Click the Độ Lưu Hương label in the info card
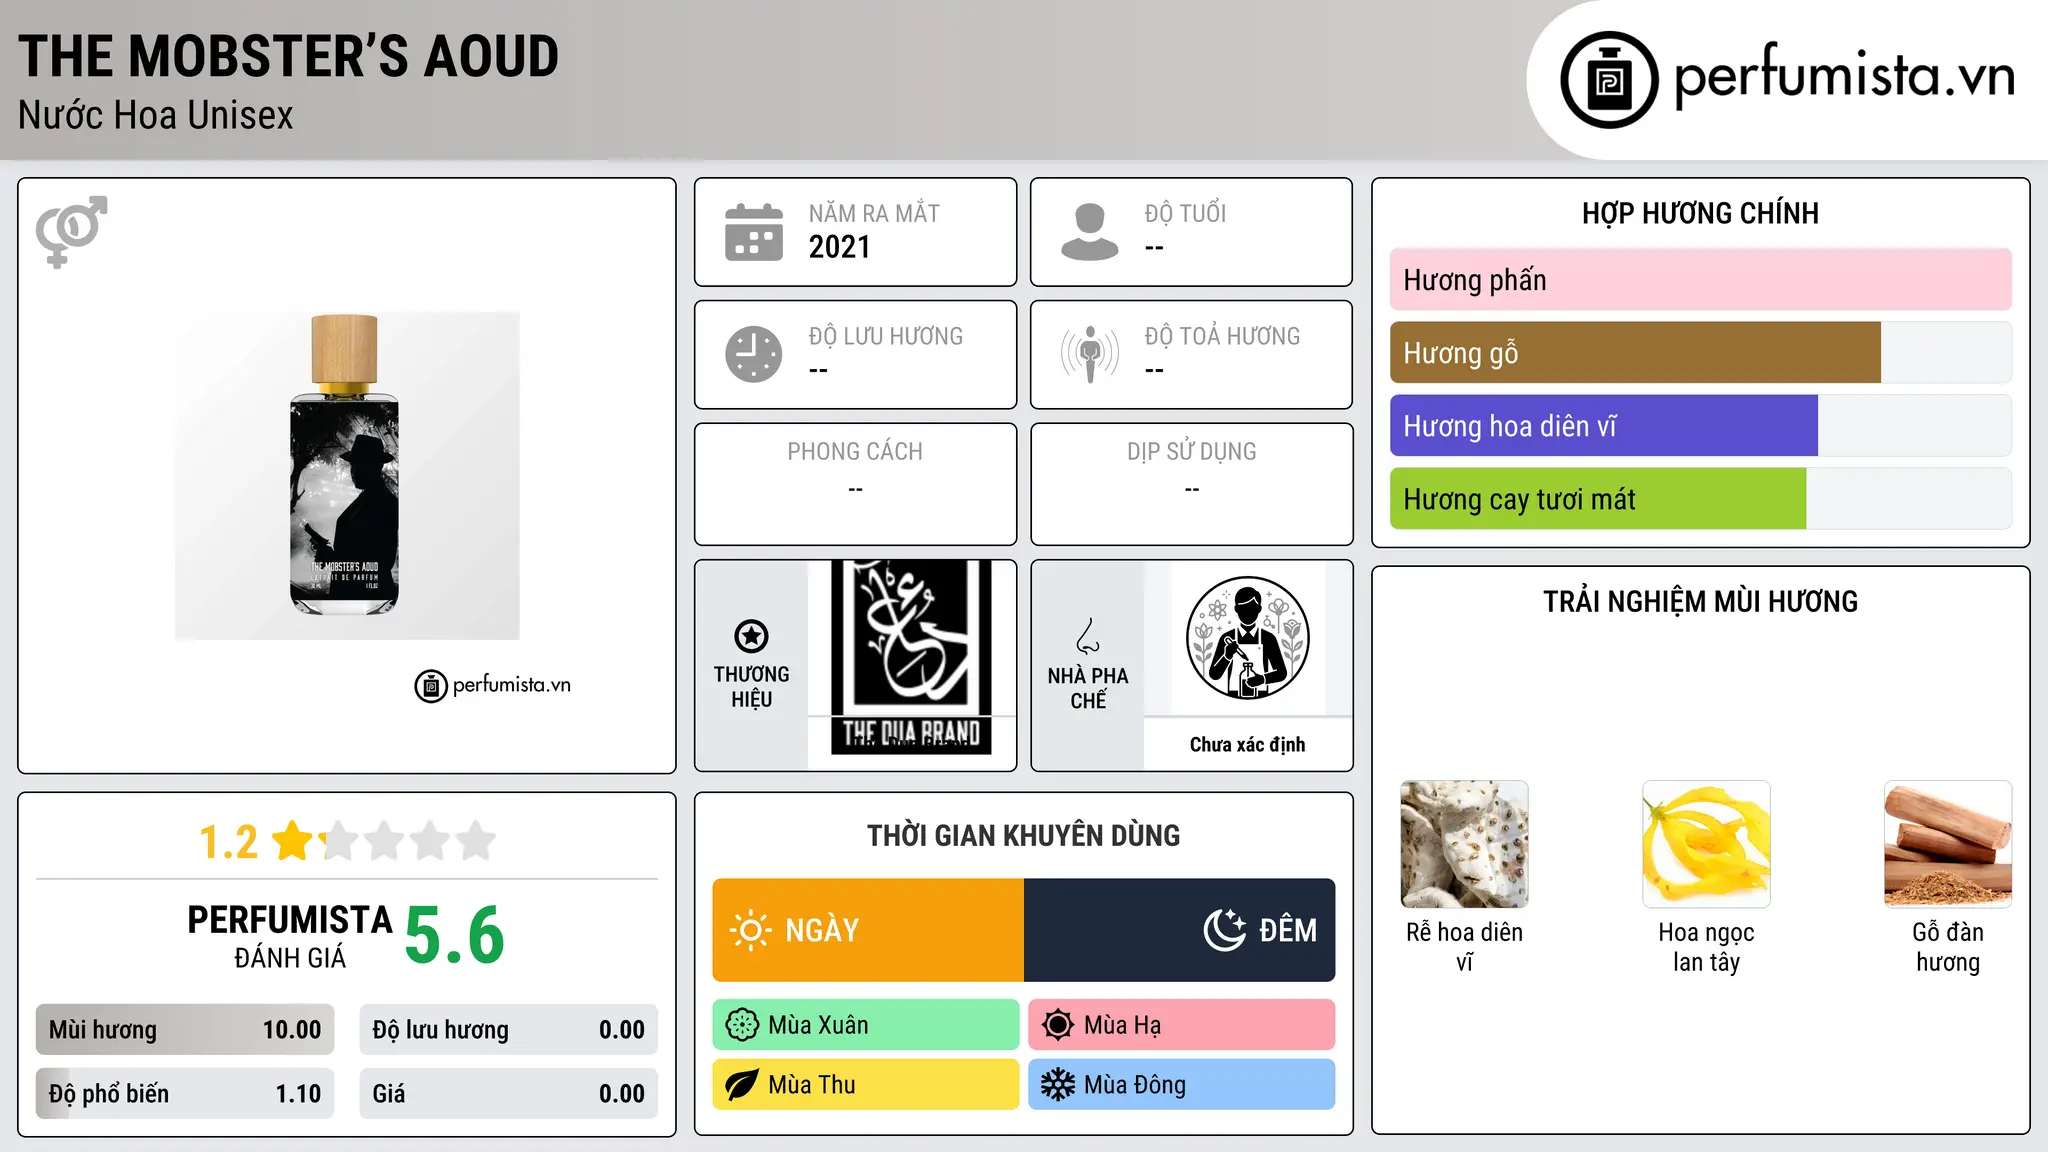The image size is (2048, 1152). (x=886, y=336)
